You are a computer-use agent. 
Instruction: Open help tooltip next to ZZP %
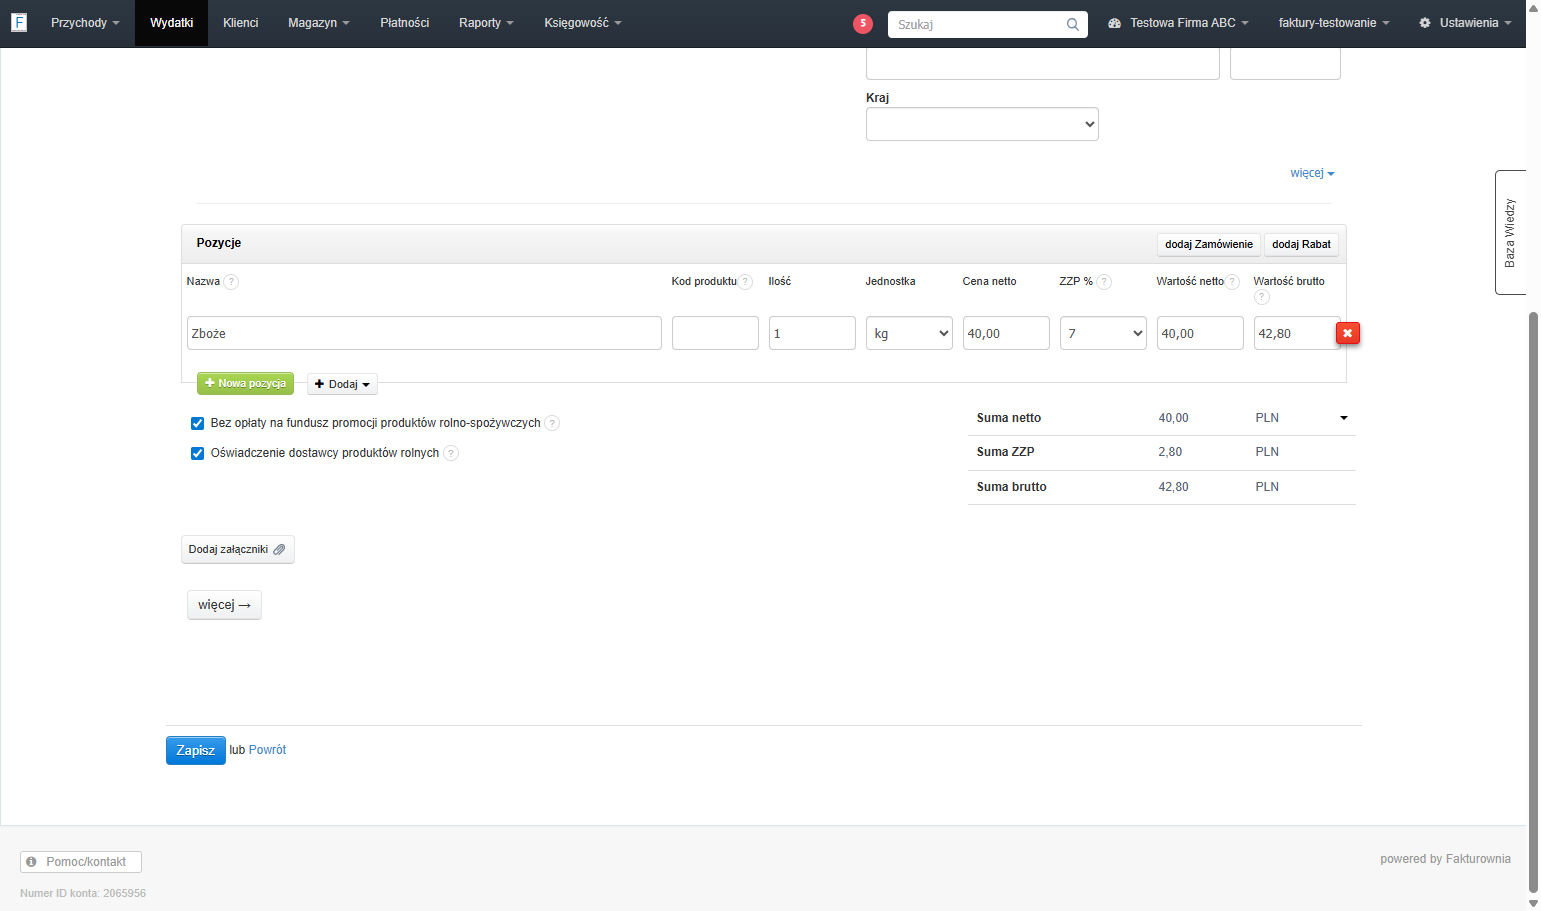click(x=1104, y=282)
